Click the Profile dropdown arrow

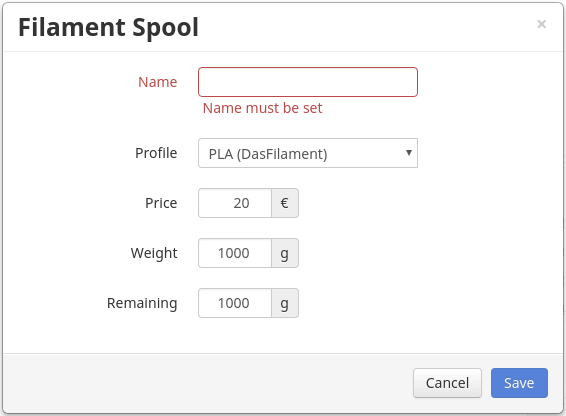coord(409,153)
